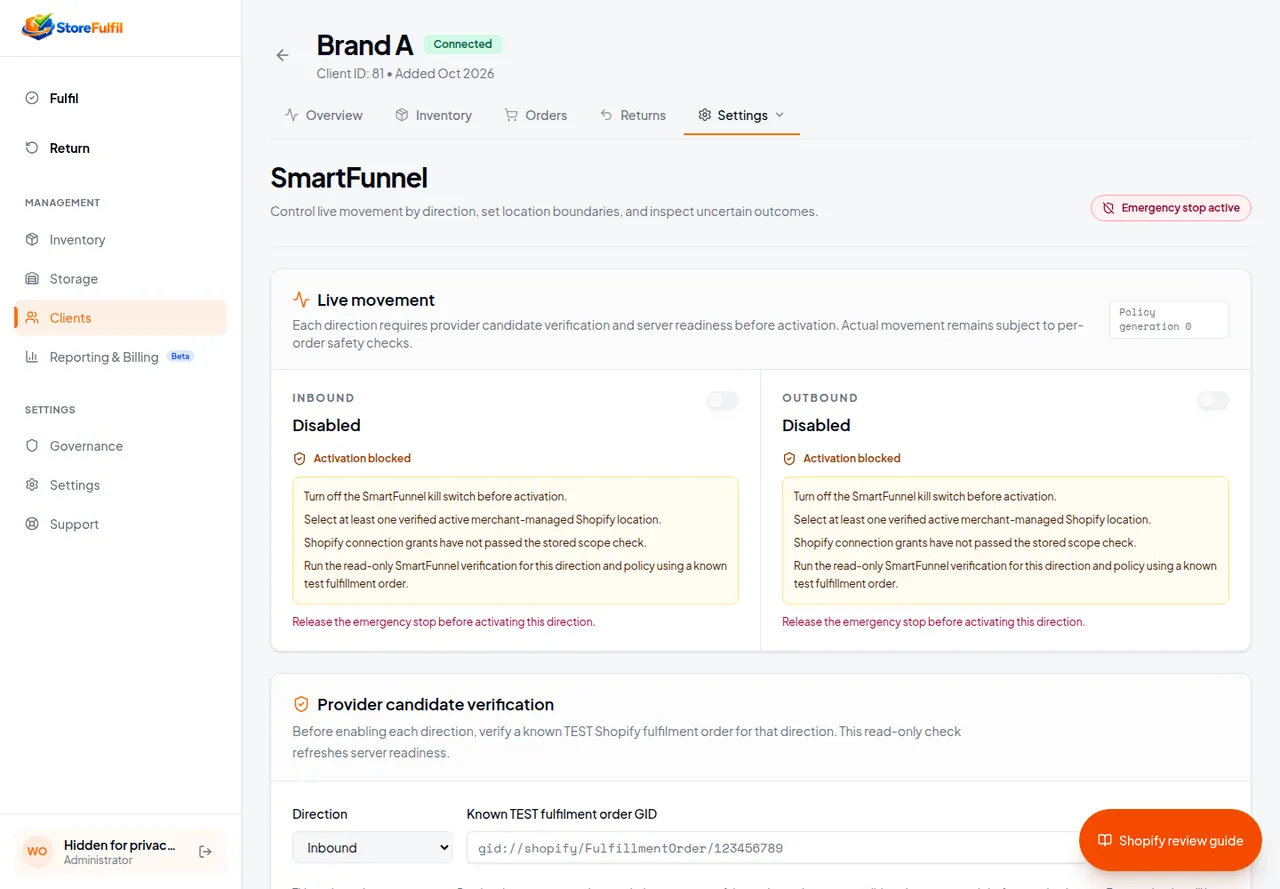Open the Shopify review guide
Screen dimensions: 1280x889
pyautogui.click(x=1170, y=840)
